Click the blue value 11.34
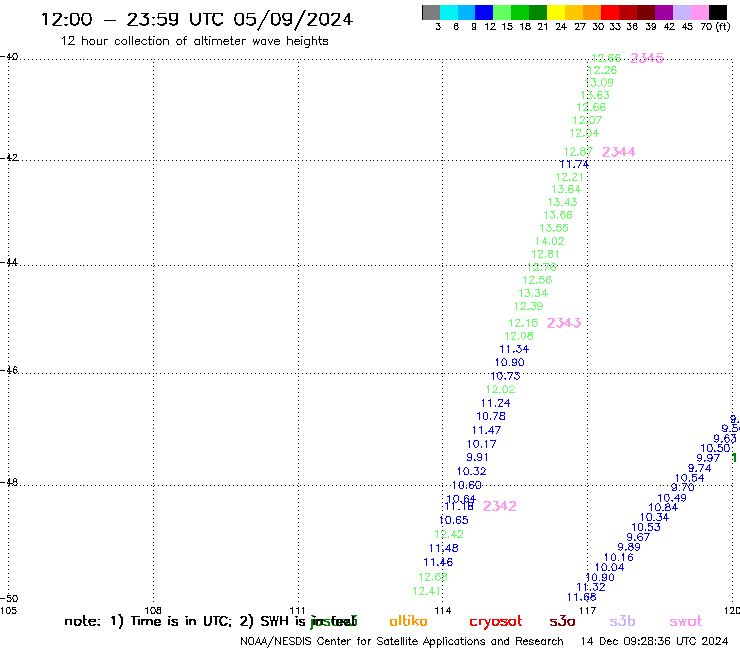Image resolution: width=740 pixels, height=650 pixels. click(x=514, y=349)
